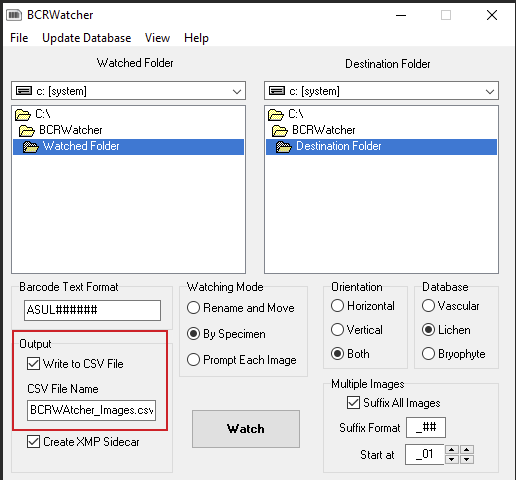Select the C:\ folder icon in Destination tree

(x=276, y=115)
